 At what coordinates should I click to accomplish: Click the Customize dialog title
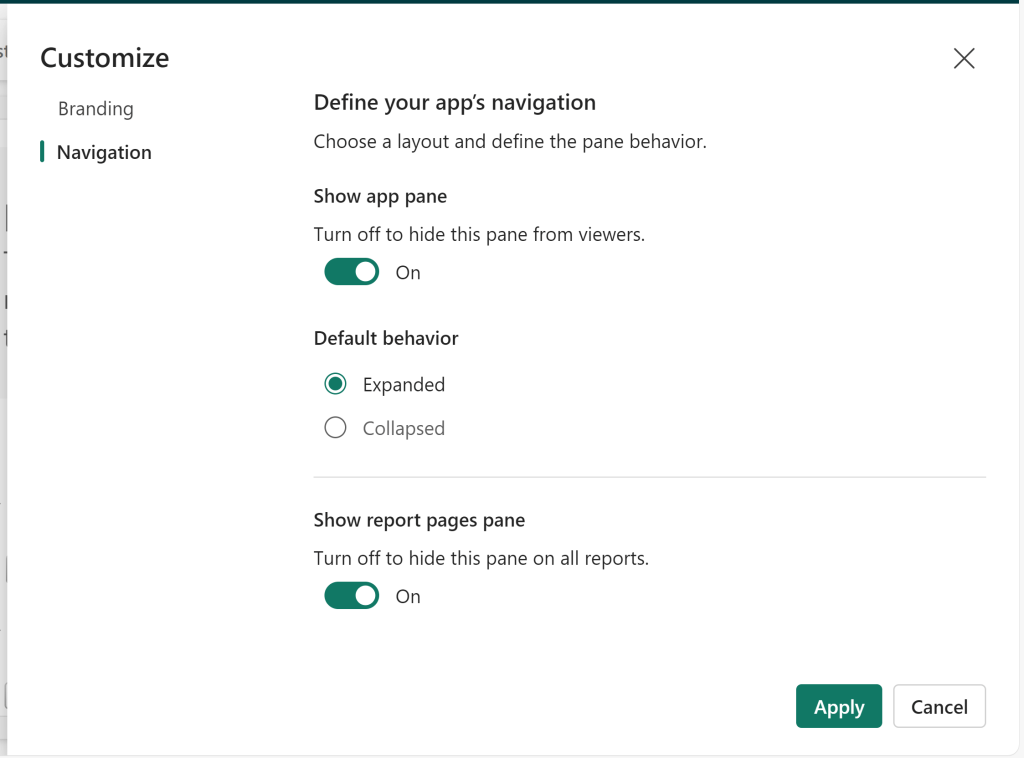105,58
